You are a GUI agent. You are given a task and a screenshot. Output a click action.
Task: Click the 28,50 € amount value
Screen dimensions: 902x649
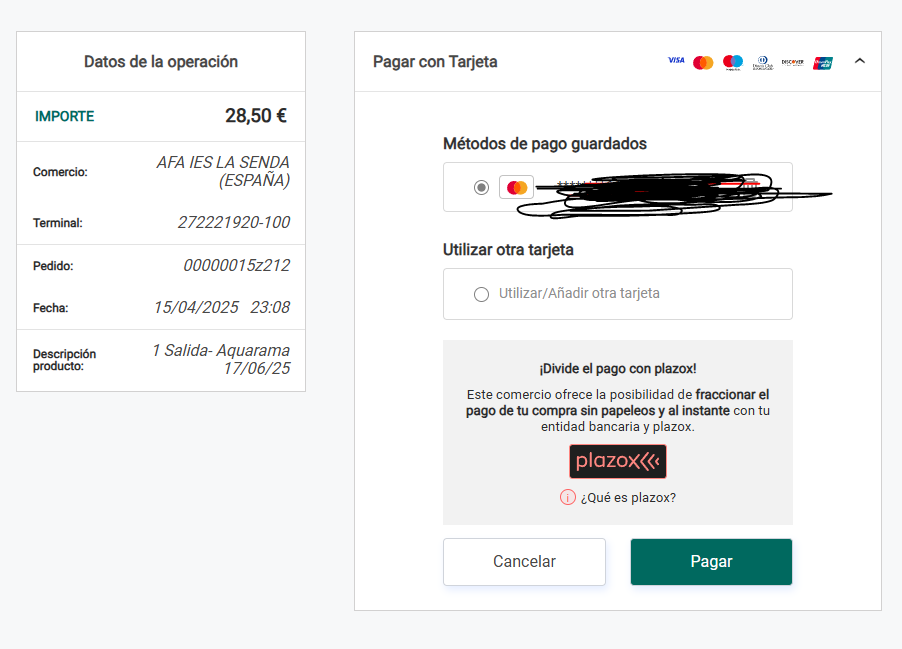point(256,116)
